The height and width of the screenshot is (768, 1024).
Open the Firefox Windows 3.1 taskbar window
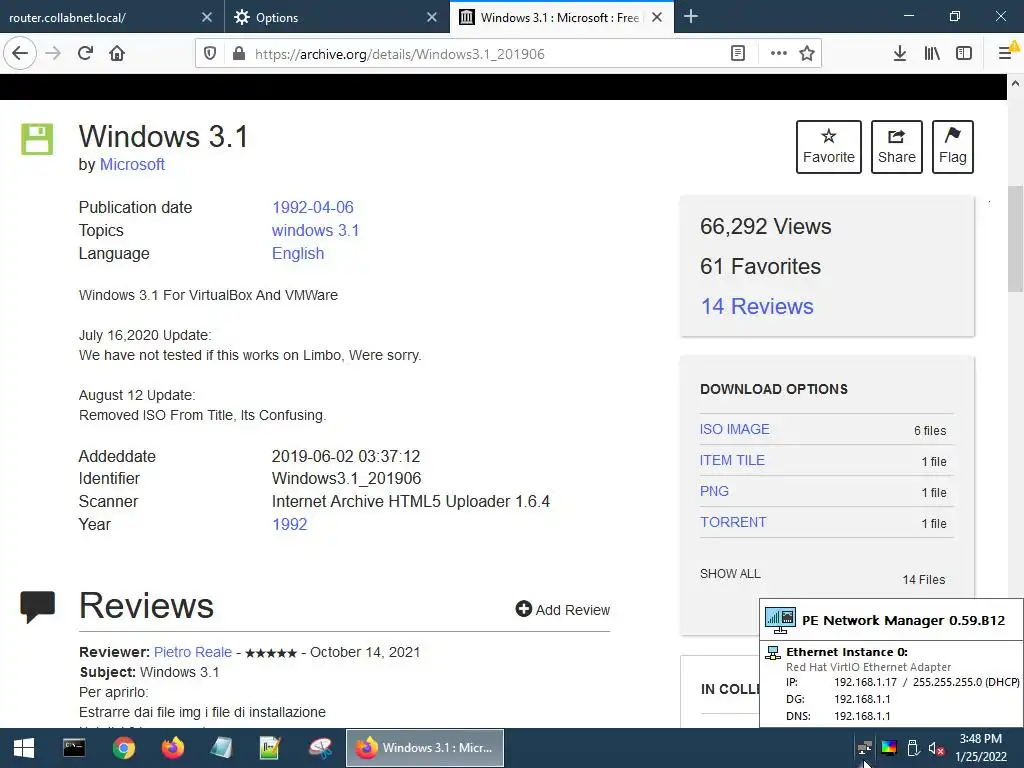pos(424,748)
